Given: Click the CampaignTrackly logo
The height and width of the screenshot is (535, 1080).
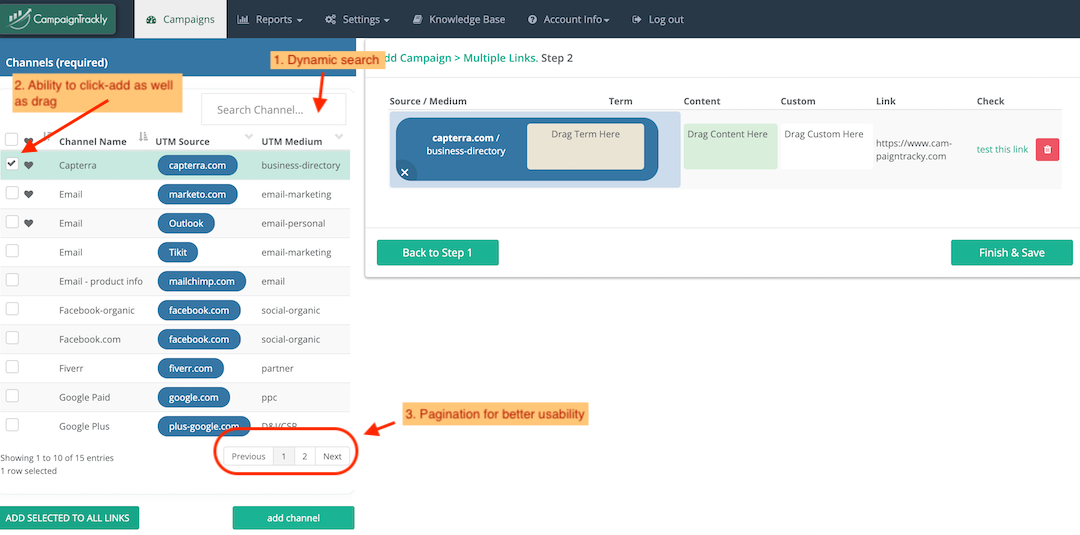Looking at the screenshot, I should pos(58,19).
